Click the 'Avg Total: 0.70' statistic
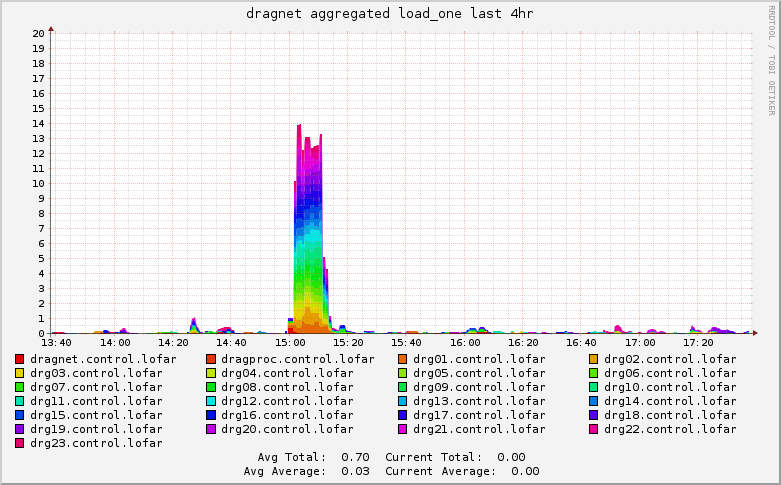The width and height of the screenshot is (781, 485). click(x=313, y=457)
